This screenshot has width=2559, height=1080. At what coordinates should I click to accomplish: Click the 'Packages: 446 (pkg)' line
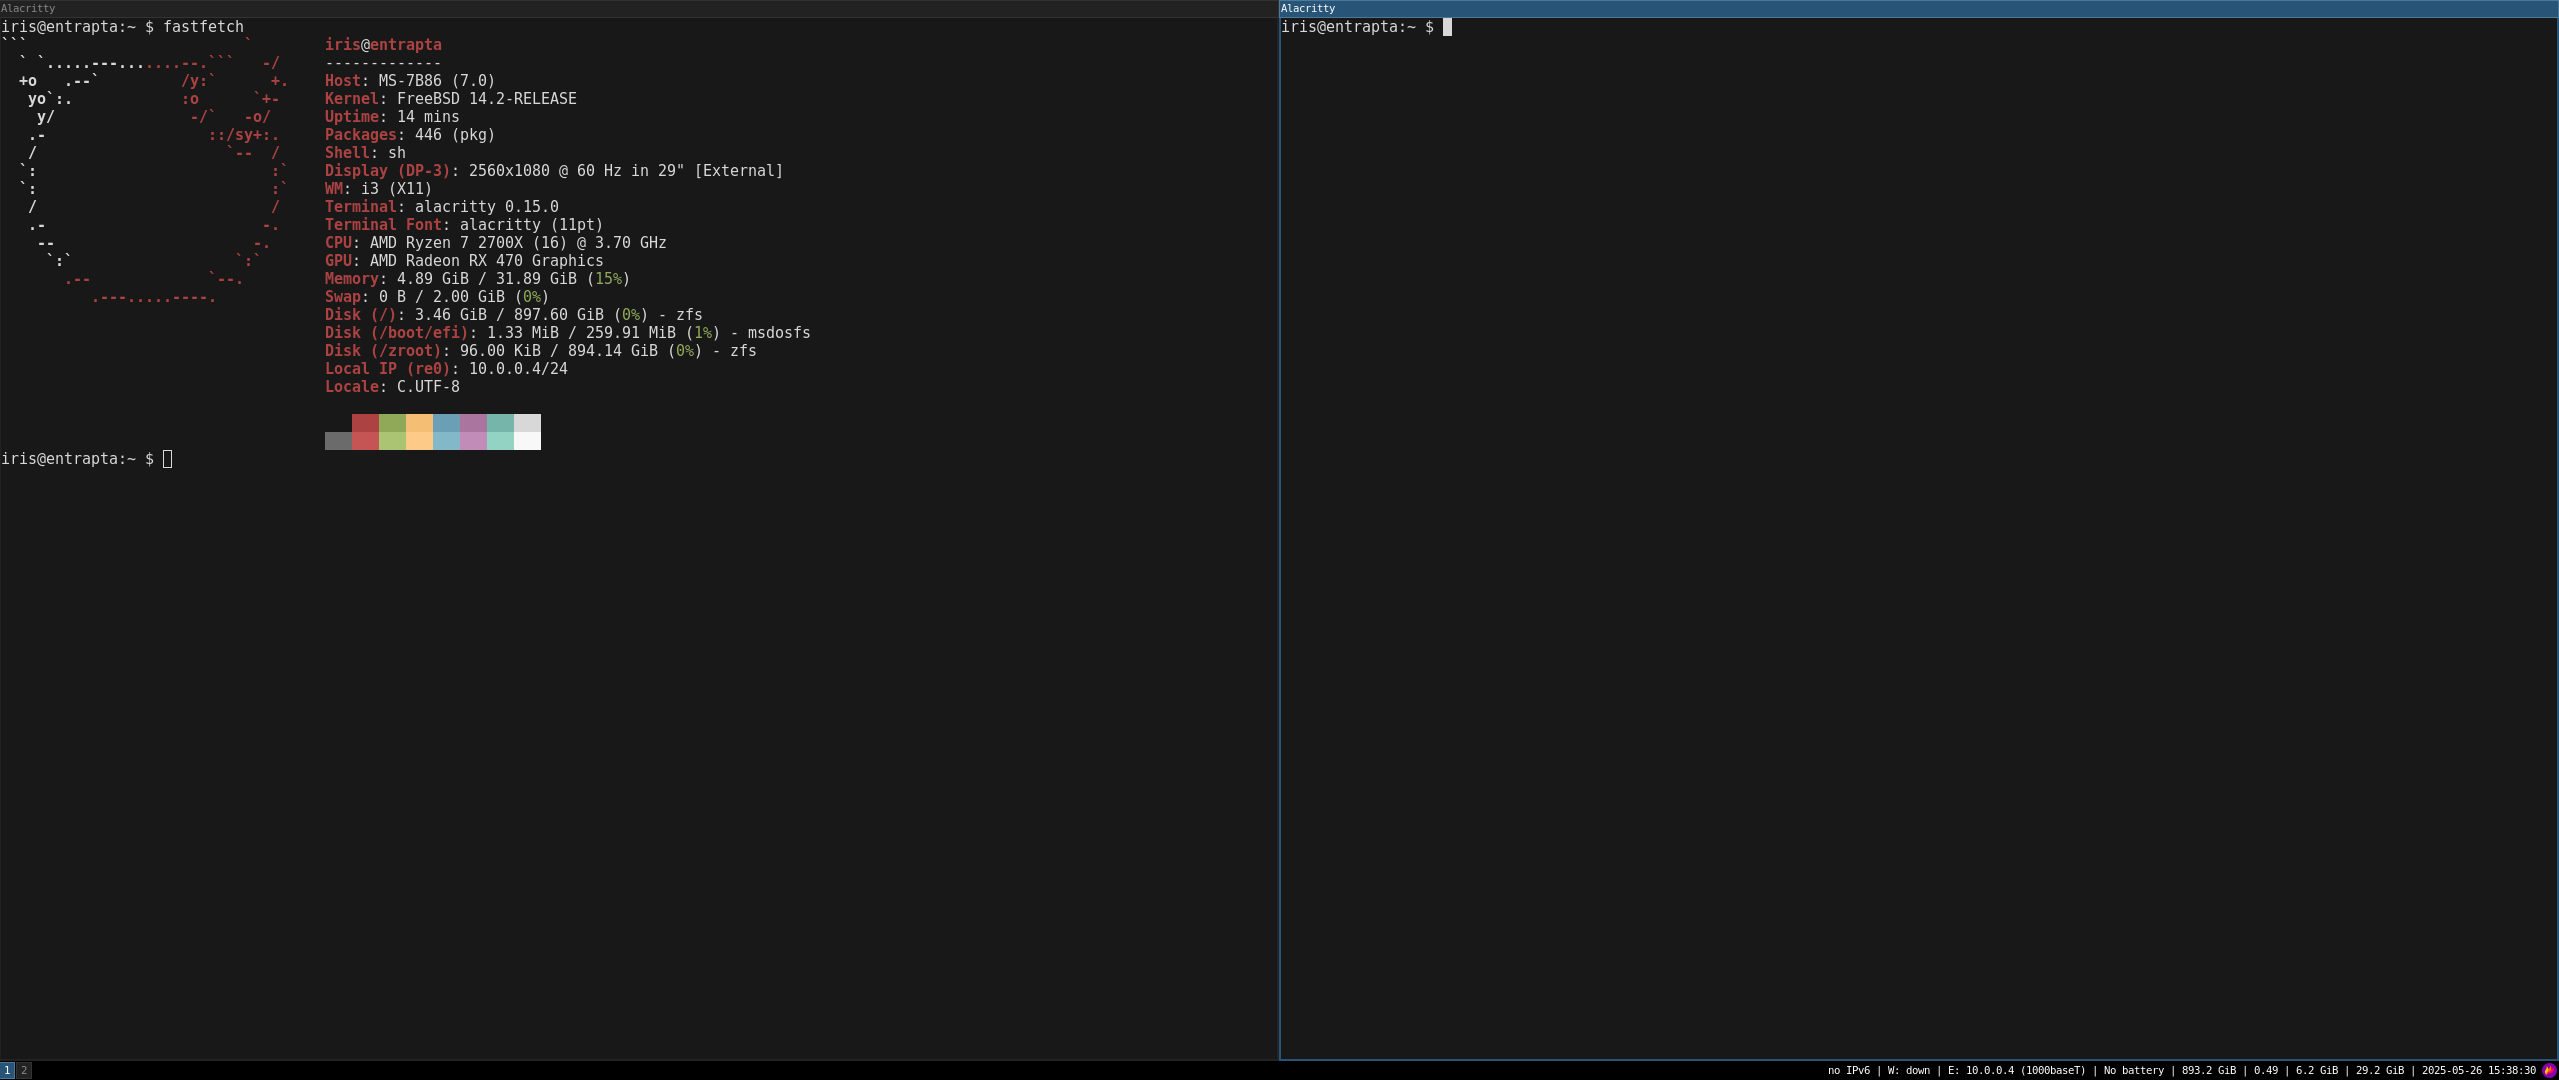pyautogui.click(x=410, y=135)
